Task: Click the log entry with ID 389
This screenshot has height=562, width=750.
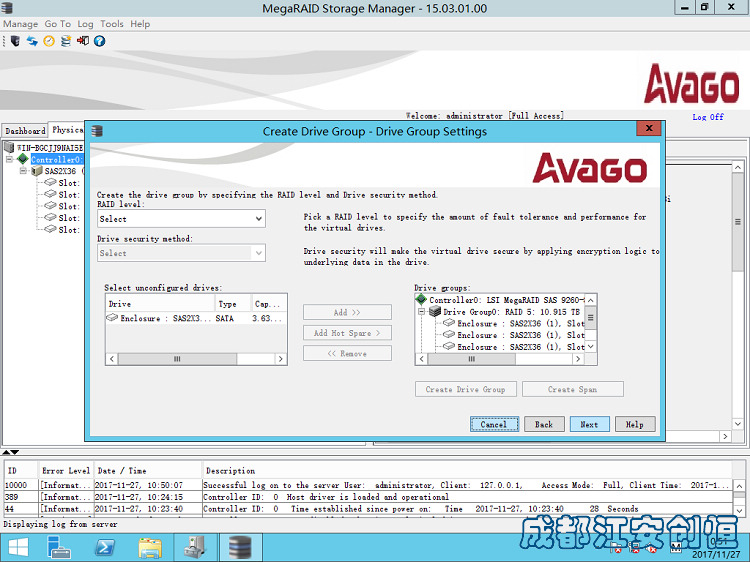Action: tap(367, 497)
